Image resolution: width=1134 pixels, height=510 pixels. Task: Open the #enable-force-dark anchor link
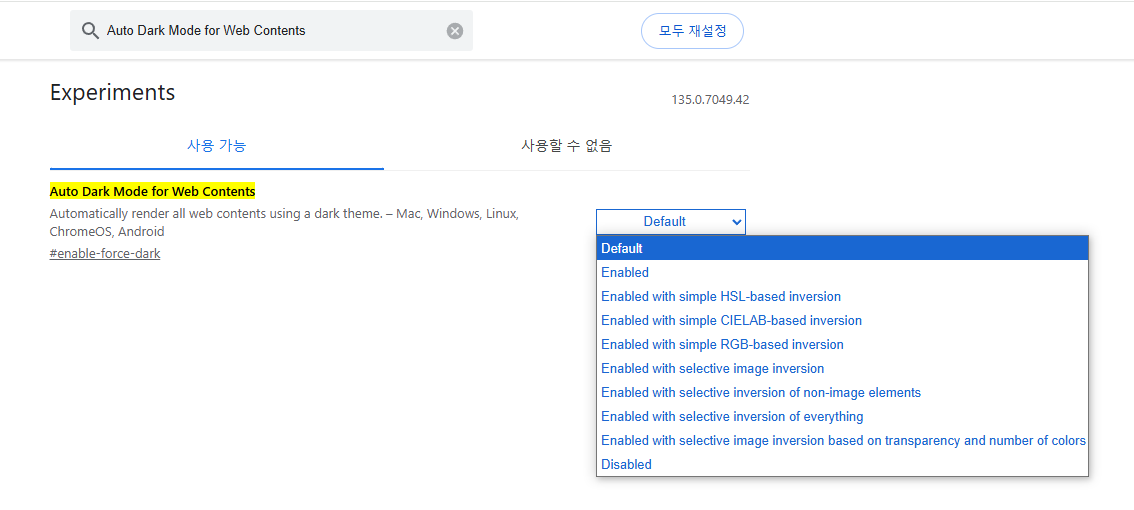105,254
